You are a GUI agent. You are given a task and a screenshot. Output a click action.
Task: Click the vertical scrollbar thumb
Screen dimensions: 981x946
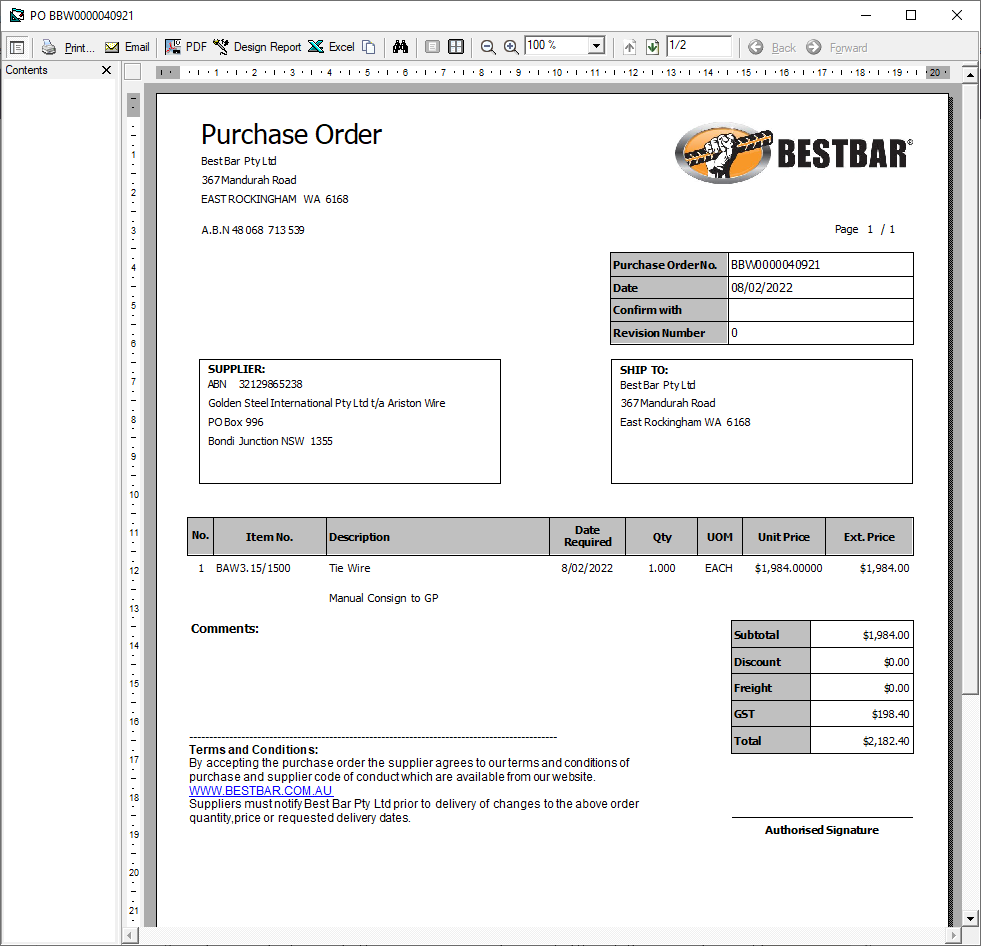[970, 389]
